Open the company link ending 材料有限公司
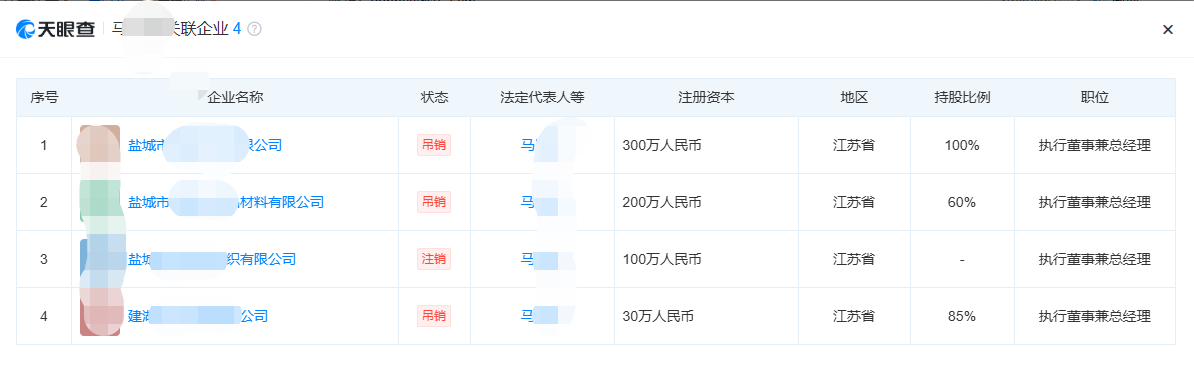1194x381 pixels. (226, 202)
